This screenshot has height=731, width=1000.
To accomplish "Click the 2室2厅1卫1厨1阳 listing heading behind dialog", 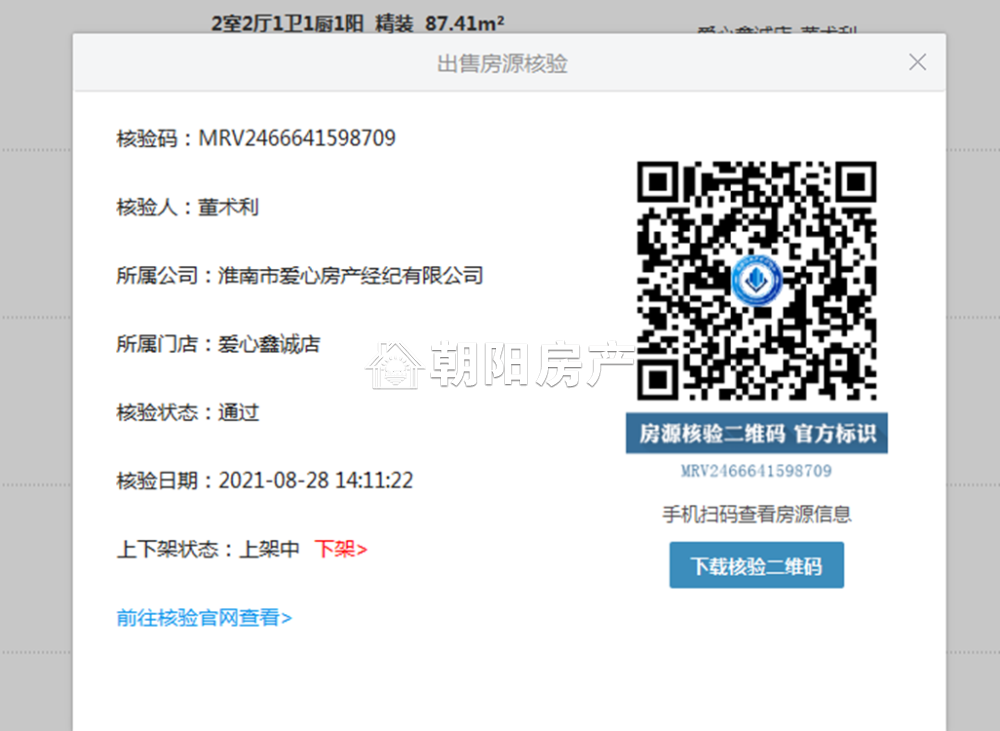I will click(358, 24).
